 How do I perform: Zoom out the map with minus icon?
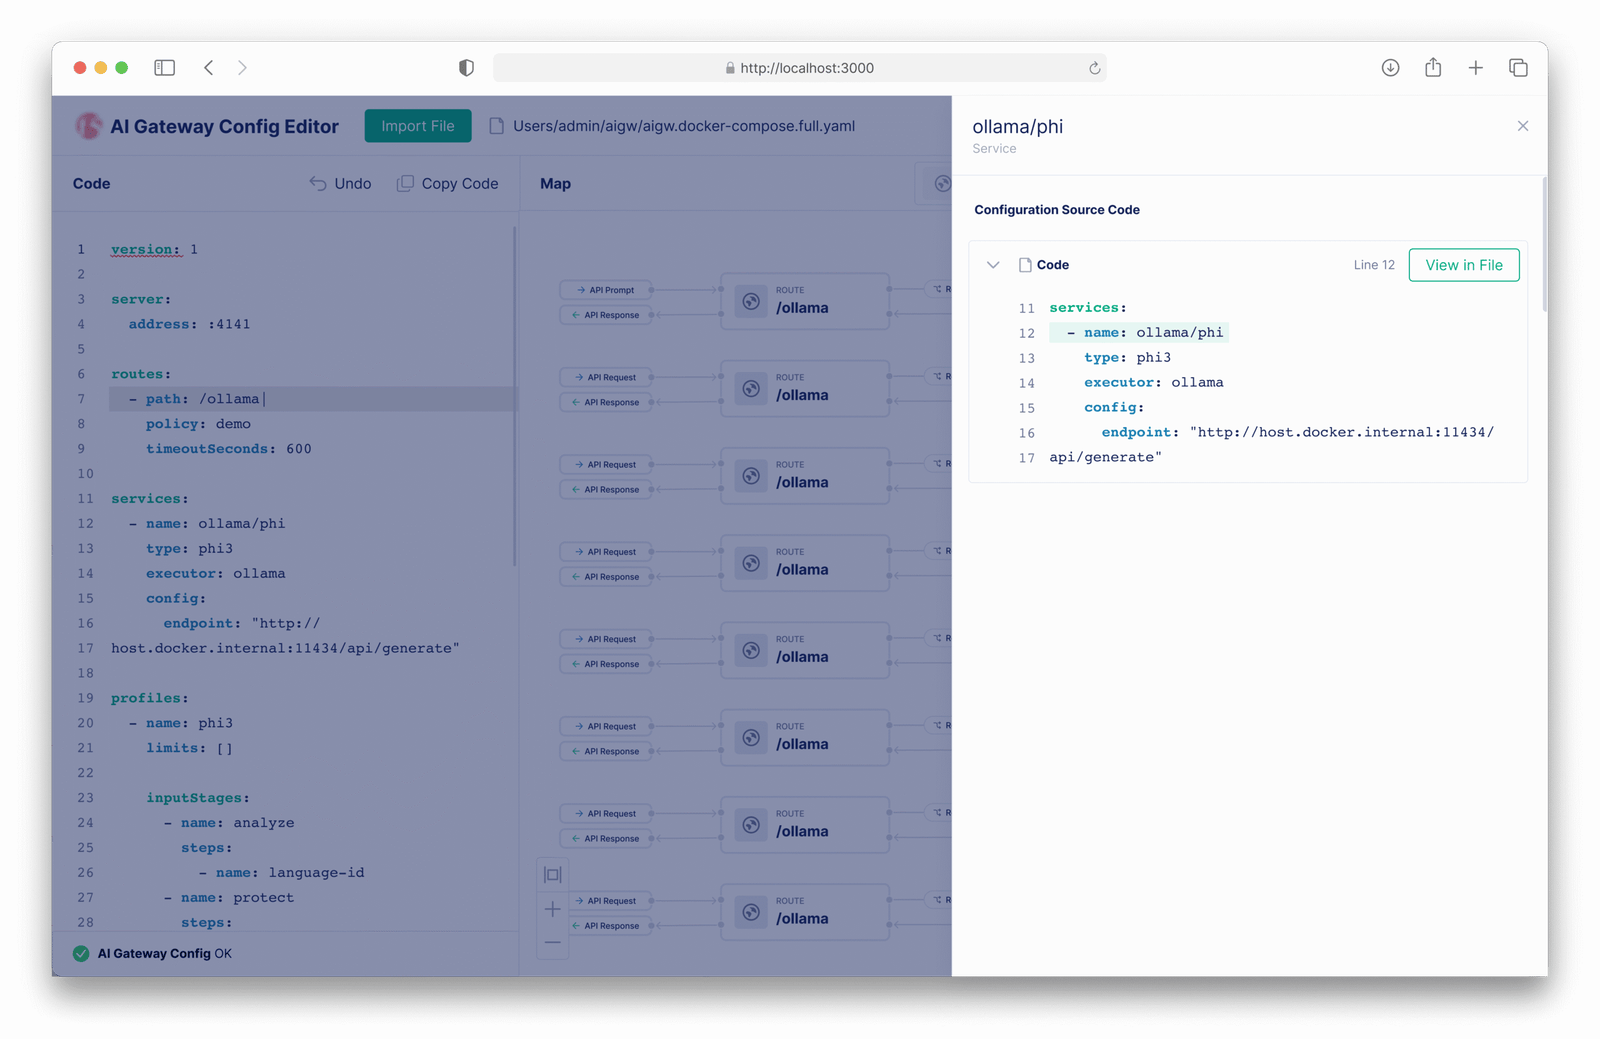[553, 943]
